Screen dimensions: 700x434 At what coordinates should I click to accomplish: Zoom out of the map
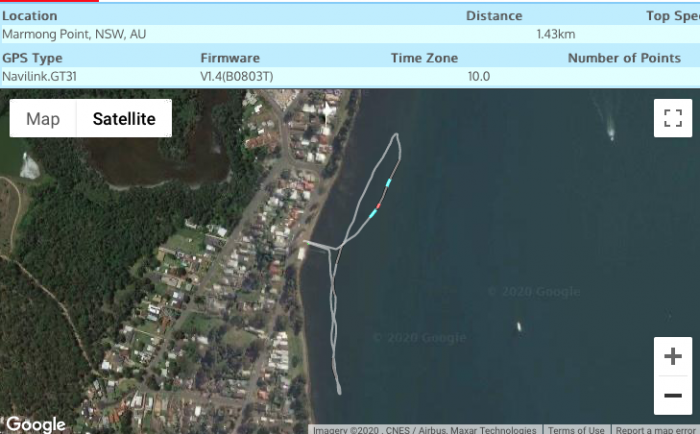(672, 396)
